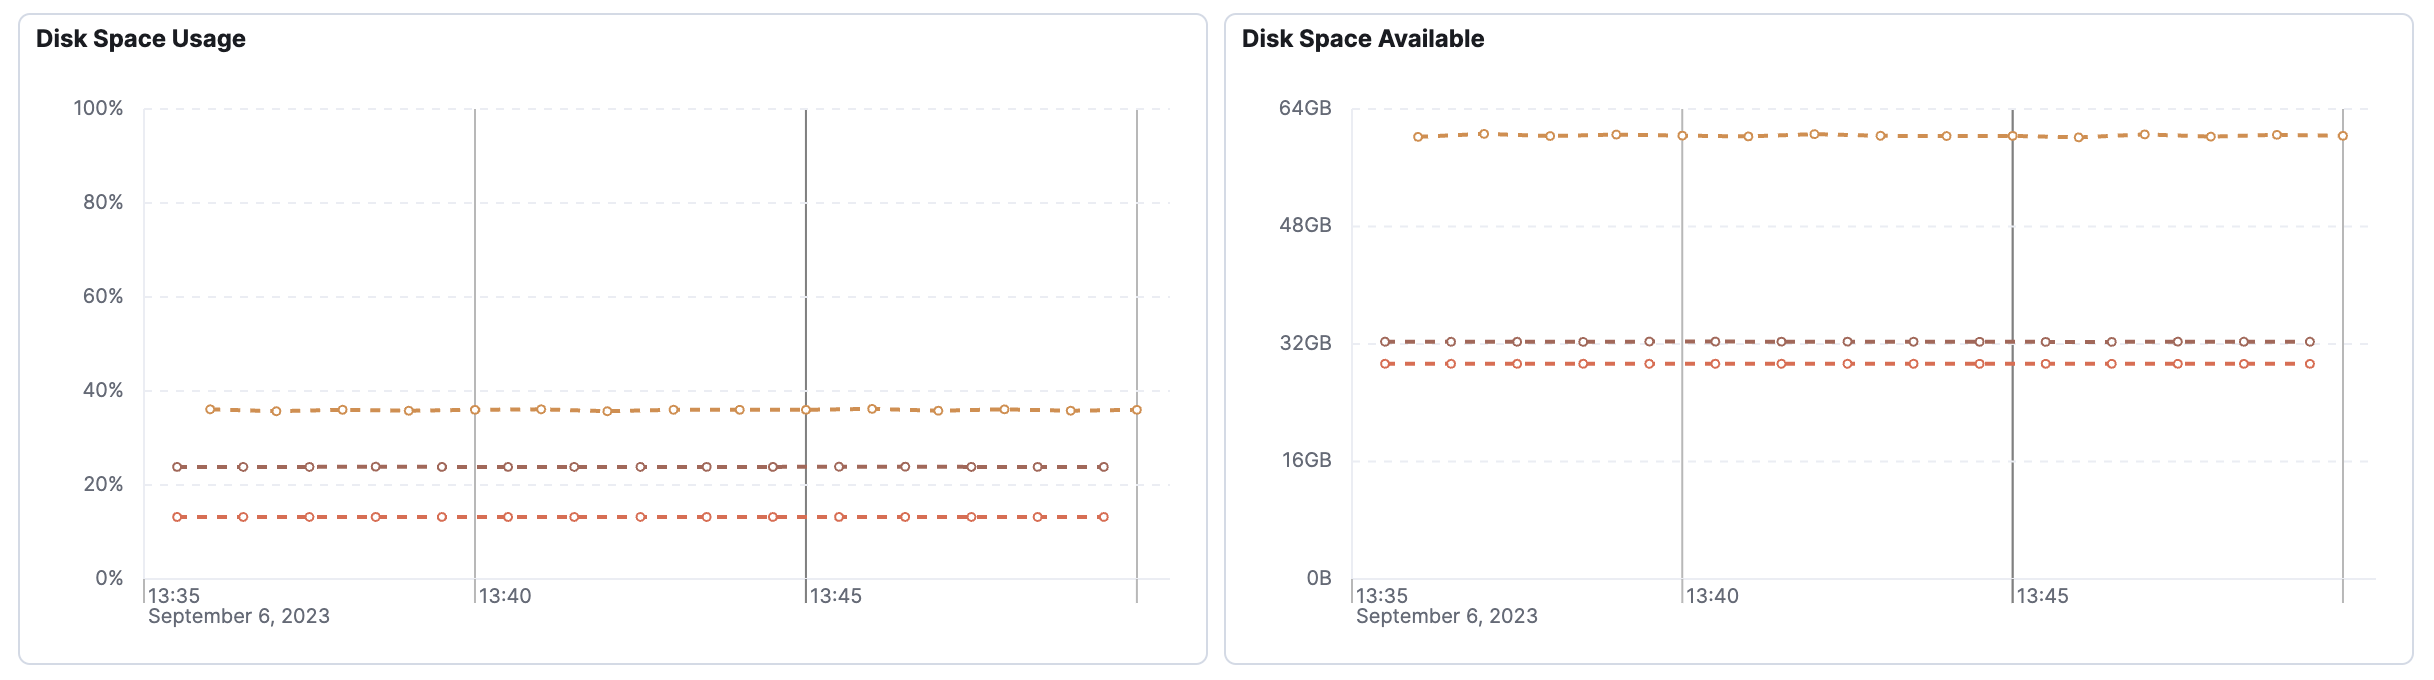
Task: Click the 13:45 time label in Available chart
Action: 2042,596
